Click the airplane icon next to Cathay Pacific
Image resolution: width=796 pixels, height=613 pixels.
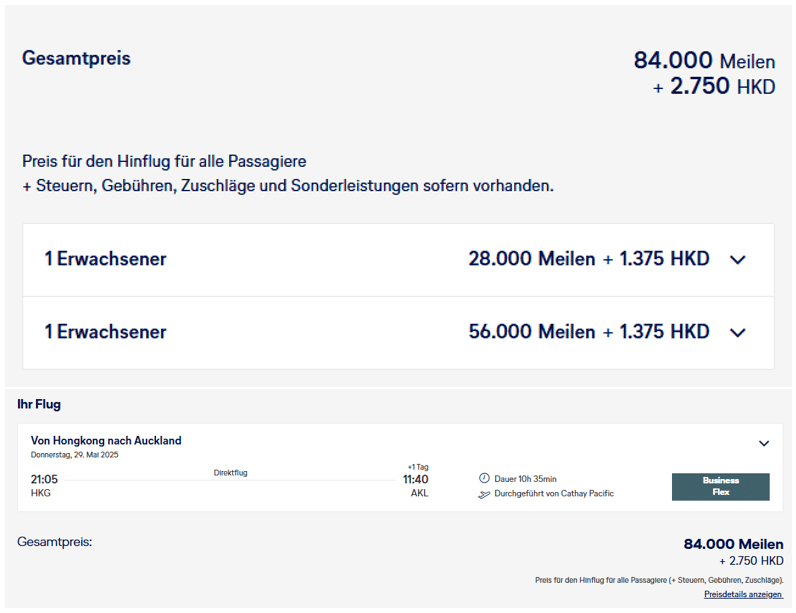484,494
